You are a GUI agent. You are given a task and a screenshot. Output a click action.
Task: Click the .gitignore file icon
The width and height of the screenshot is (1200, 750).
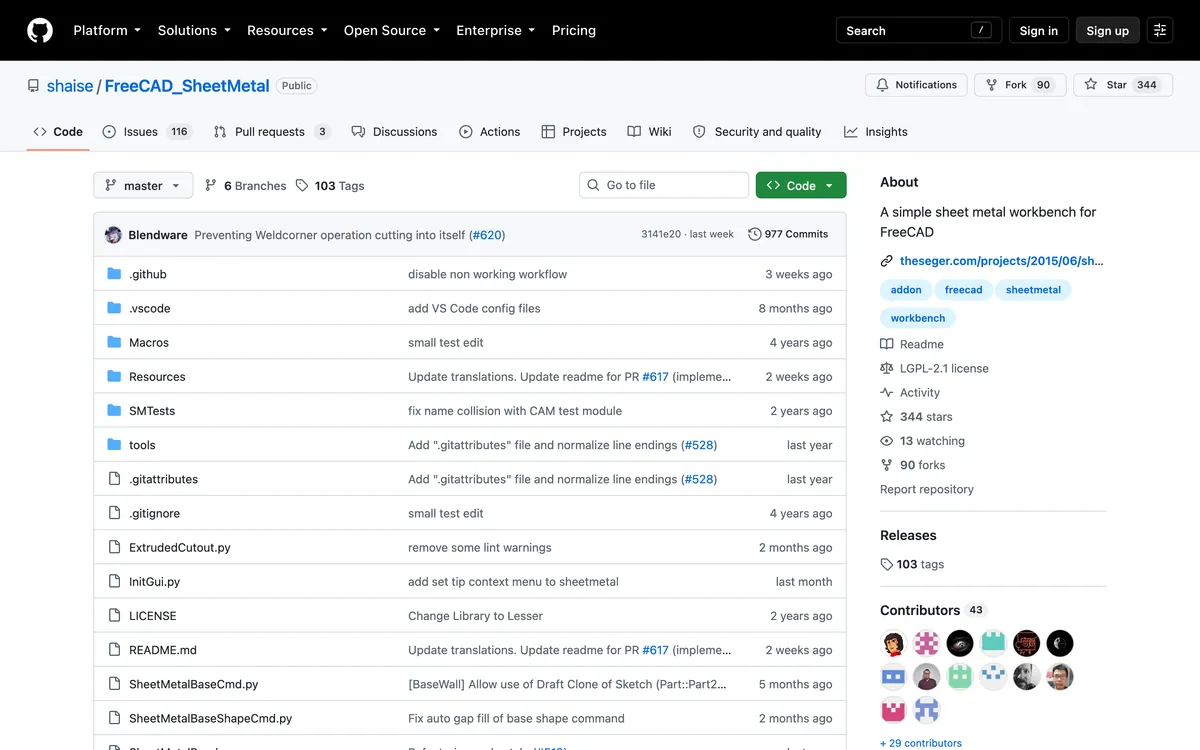click(114, 513)
